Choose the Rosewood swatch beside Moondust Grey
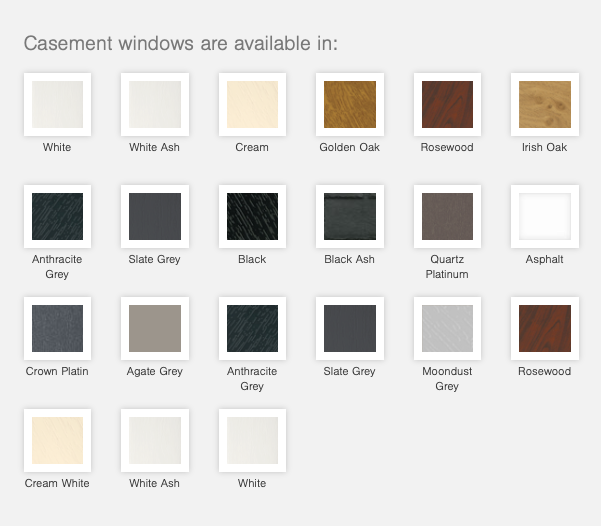The width and height of the screenshot is (601, 526). pos(545,328)
